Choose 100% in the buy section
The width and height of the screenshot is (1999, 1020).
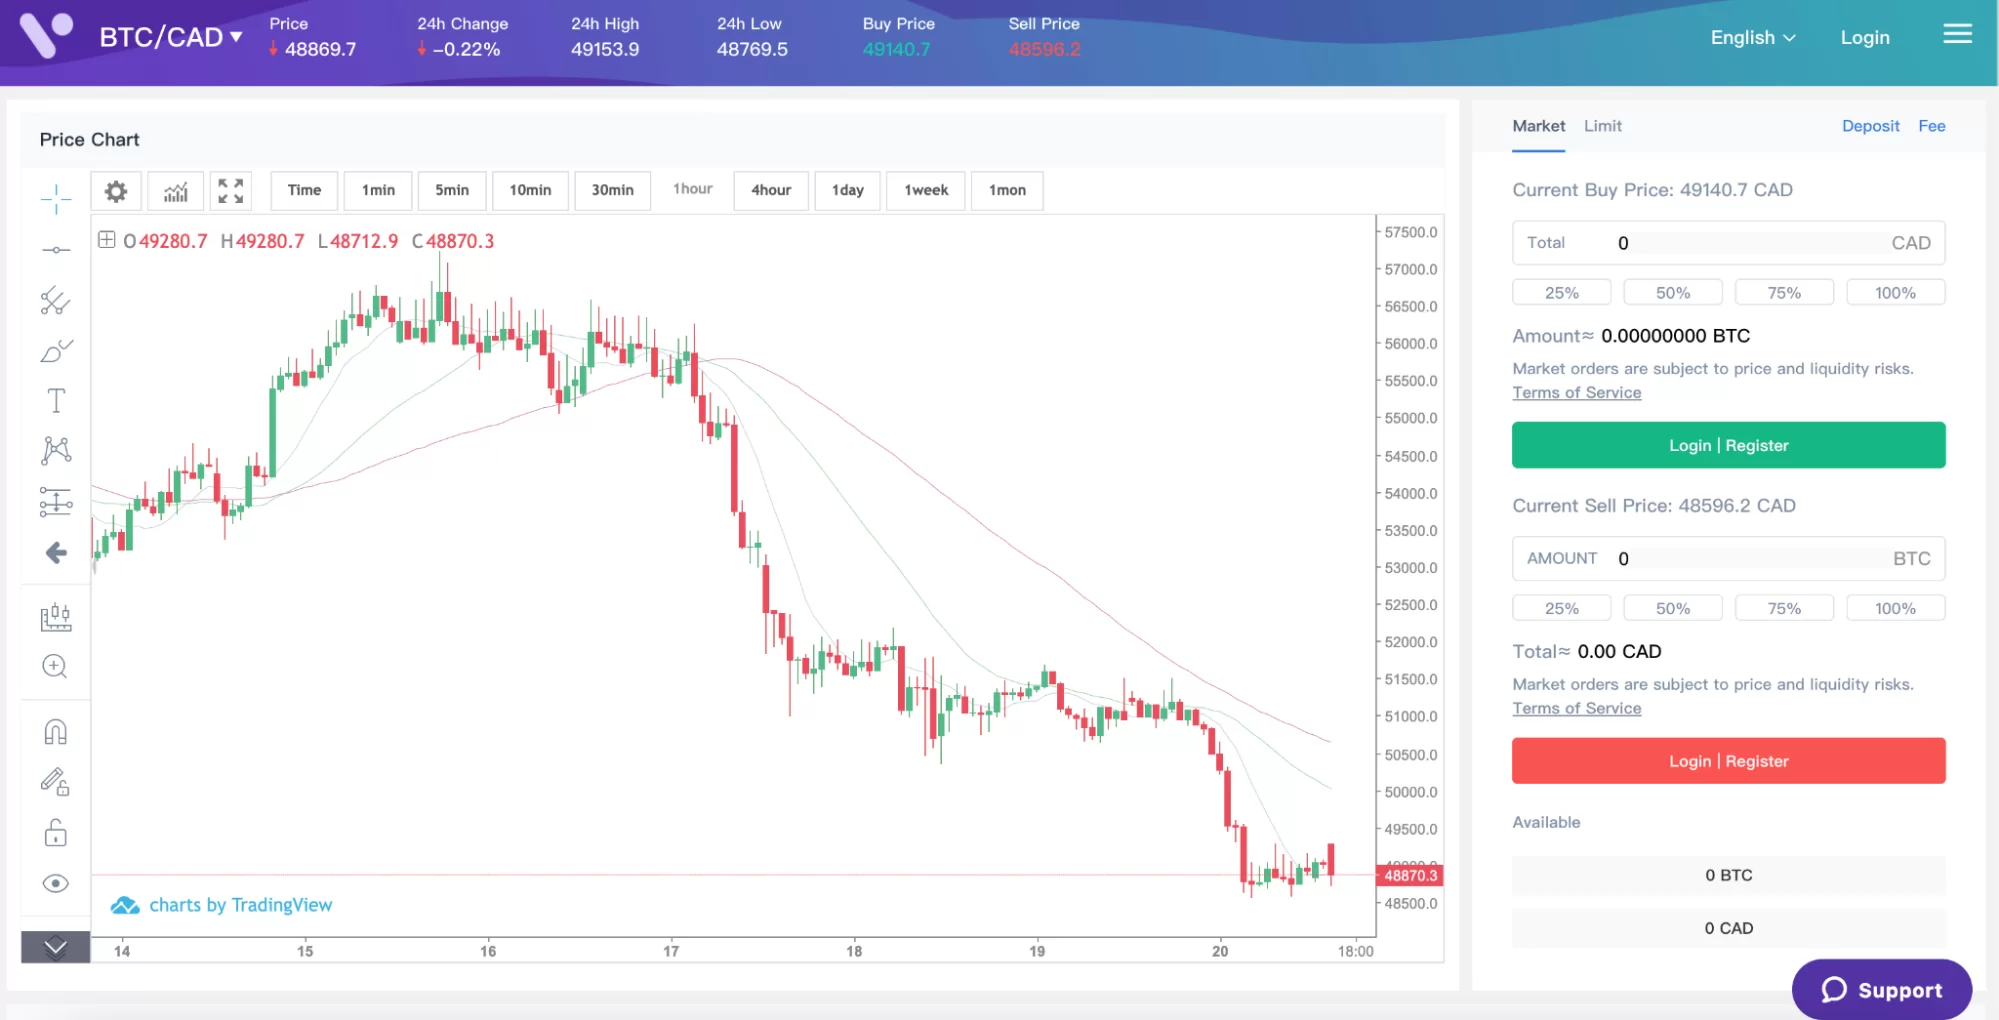(1895, 293)
